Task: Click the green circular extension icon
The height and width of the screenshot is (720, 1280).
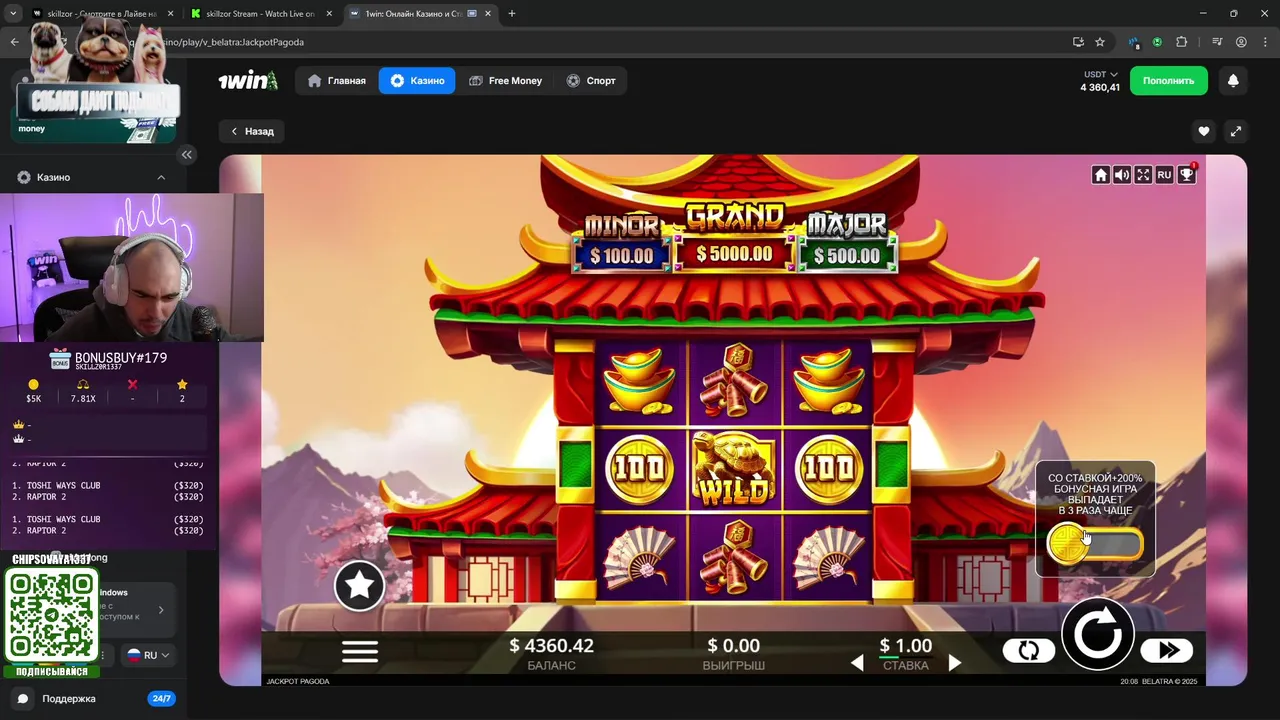Action: click(1157, 42)
